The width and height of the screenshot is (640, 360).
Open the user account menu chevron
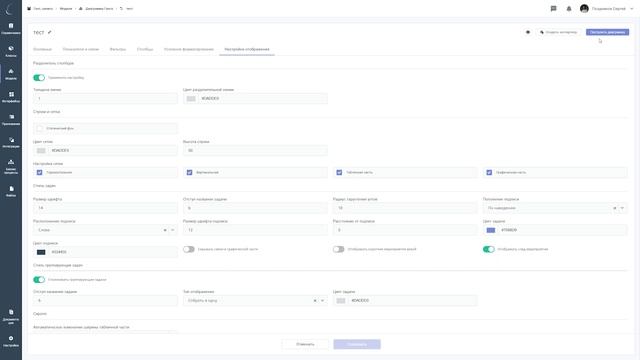[632, 9]
